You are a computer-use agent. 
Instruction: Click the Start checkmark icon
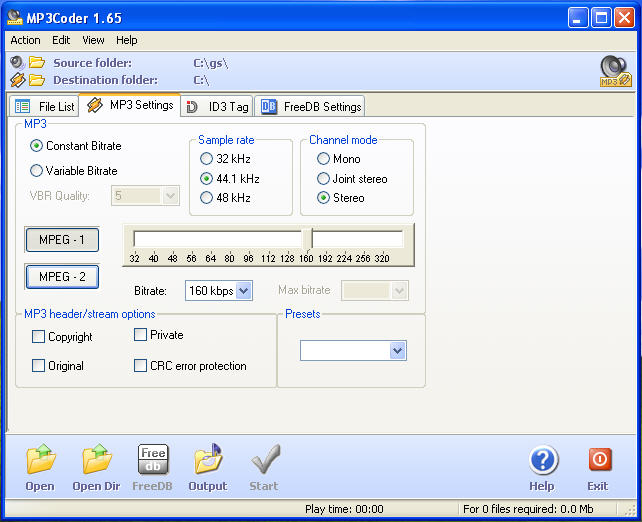coord(265,459)
